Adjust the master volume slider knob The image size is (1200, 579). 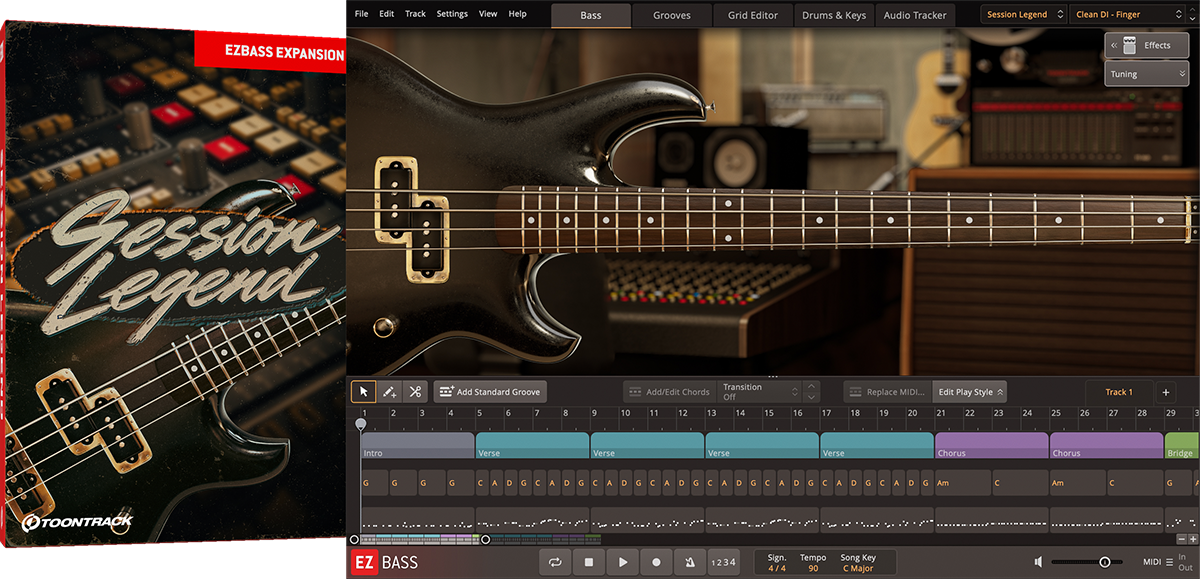pos(1105,562)
